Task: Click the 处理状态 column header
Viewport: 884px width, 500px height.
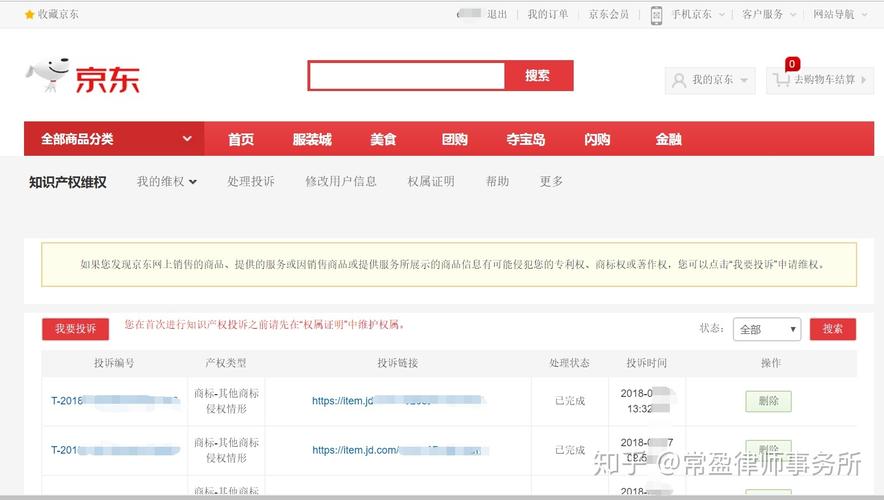Action: [569, 363]
